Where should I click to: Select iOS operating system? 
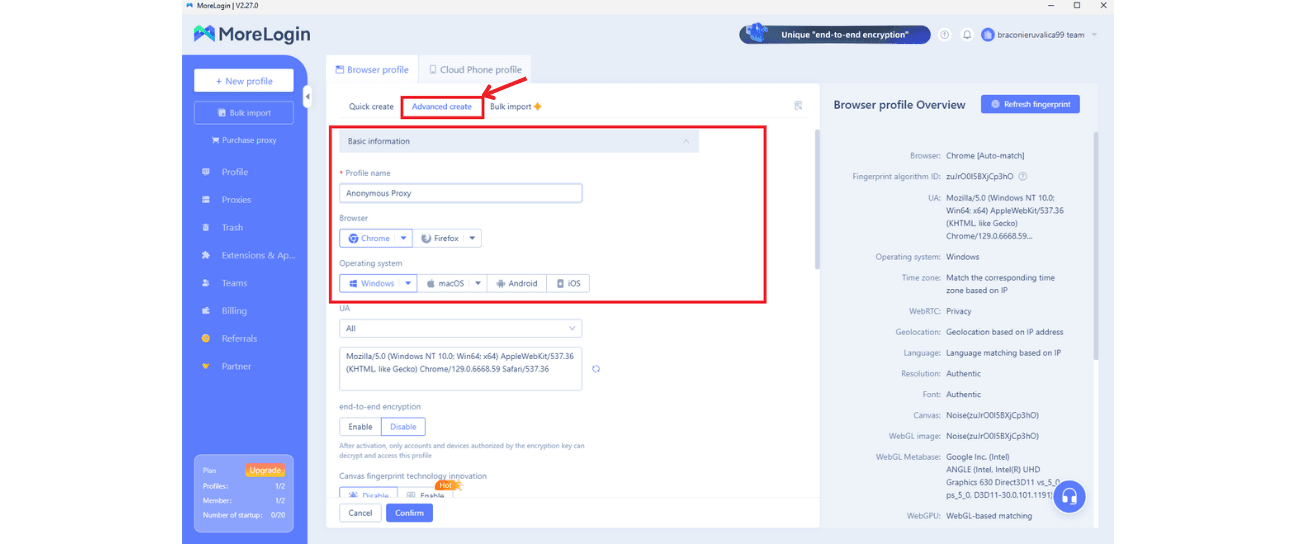pyautogui.click(x=568, y=284)
